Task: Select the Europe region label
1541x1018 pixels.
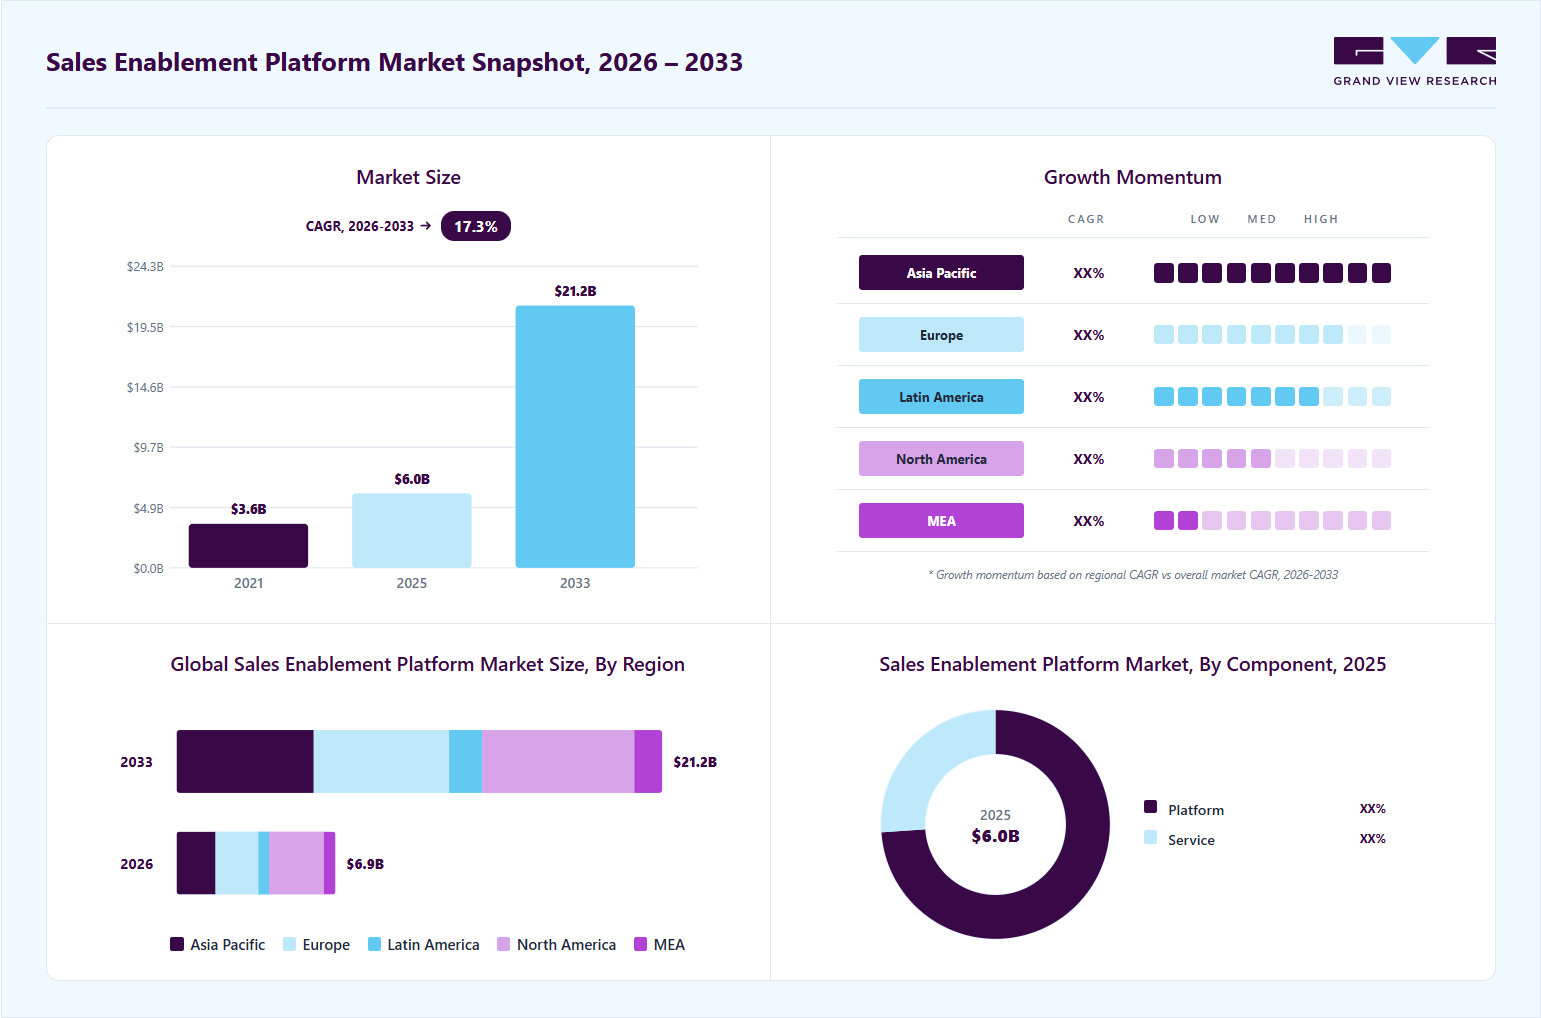Action: pyautogui.click(x=941, y=335)
